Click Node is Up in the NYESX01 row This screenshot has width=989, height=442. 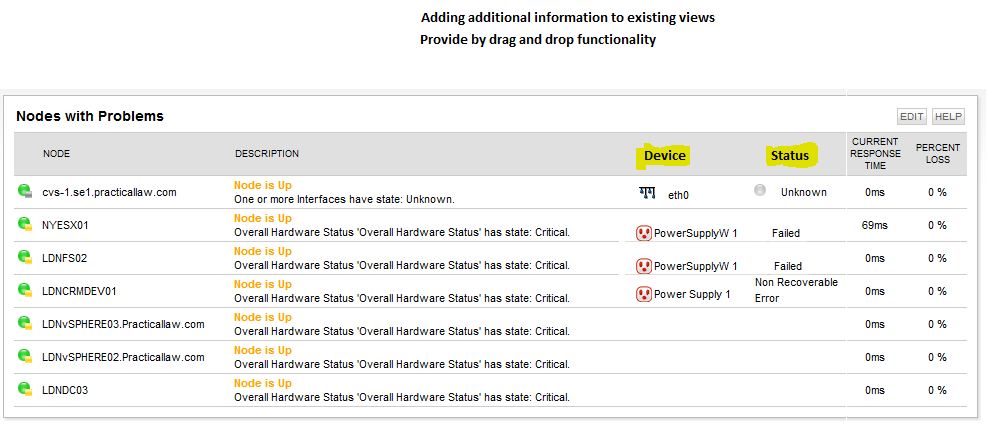tap(263, 218)
